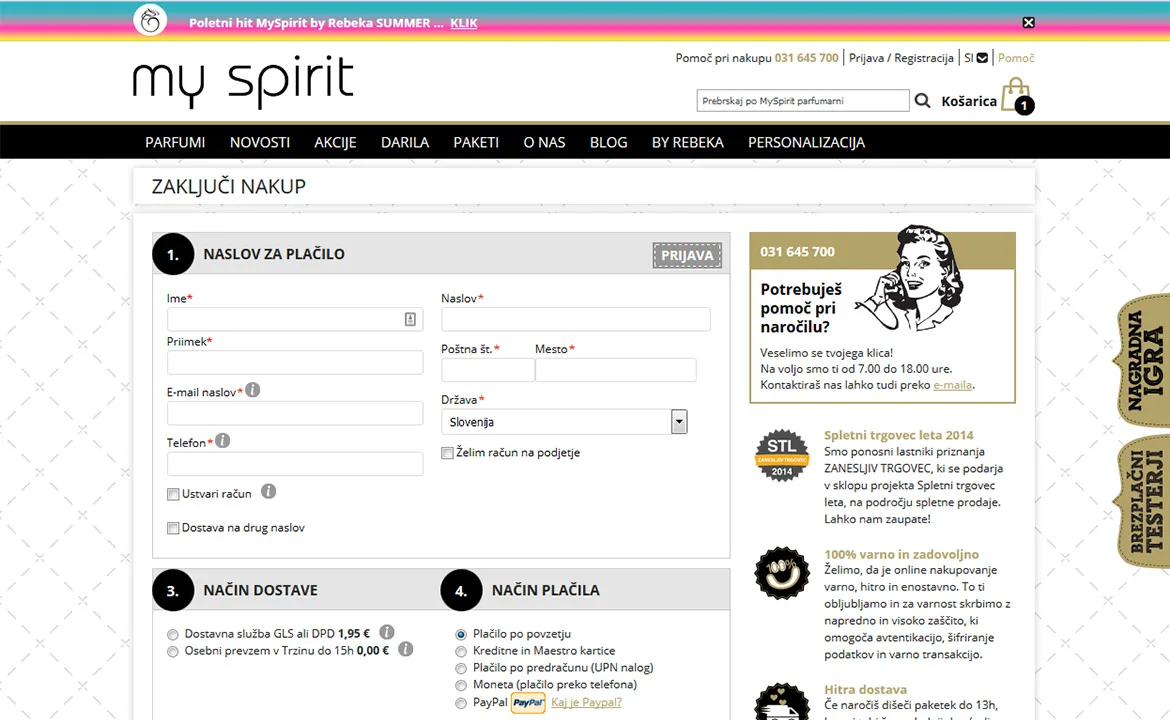Viewport: 1170px width, 720px height.
Task: Open the Država dropdown showing Slovenija
Action: point(564,422)
